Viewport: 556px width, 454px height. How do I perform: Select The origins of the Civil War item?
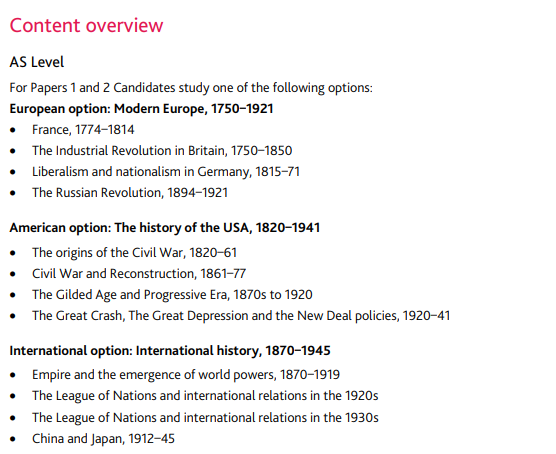(x=134, y=253)
